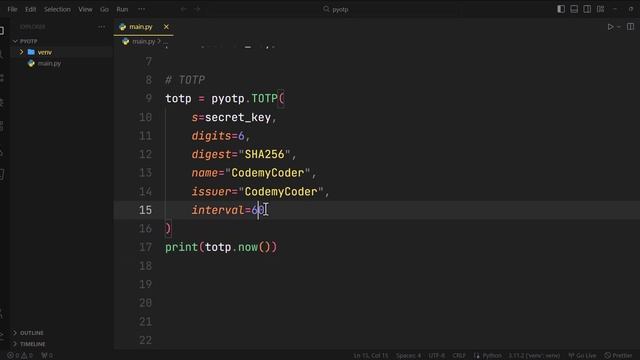Open errors and warnings count in status bar
This screenshot has height=360, width=640.
tap(19, 356)
